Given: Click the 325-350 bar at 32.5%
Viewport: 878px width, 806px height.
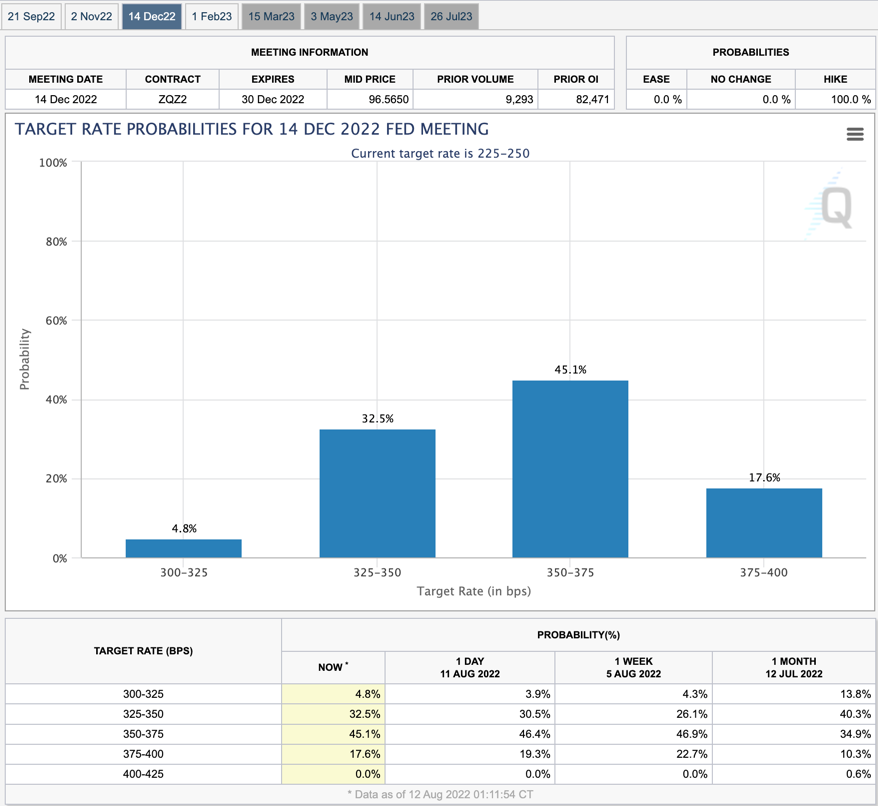Looking at the screenshot, I should pyautogui.click(x=377, y=493).
